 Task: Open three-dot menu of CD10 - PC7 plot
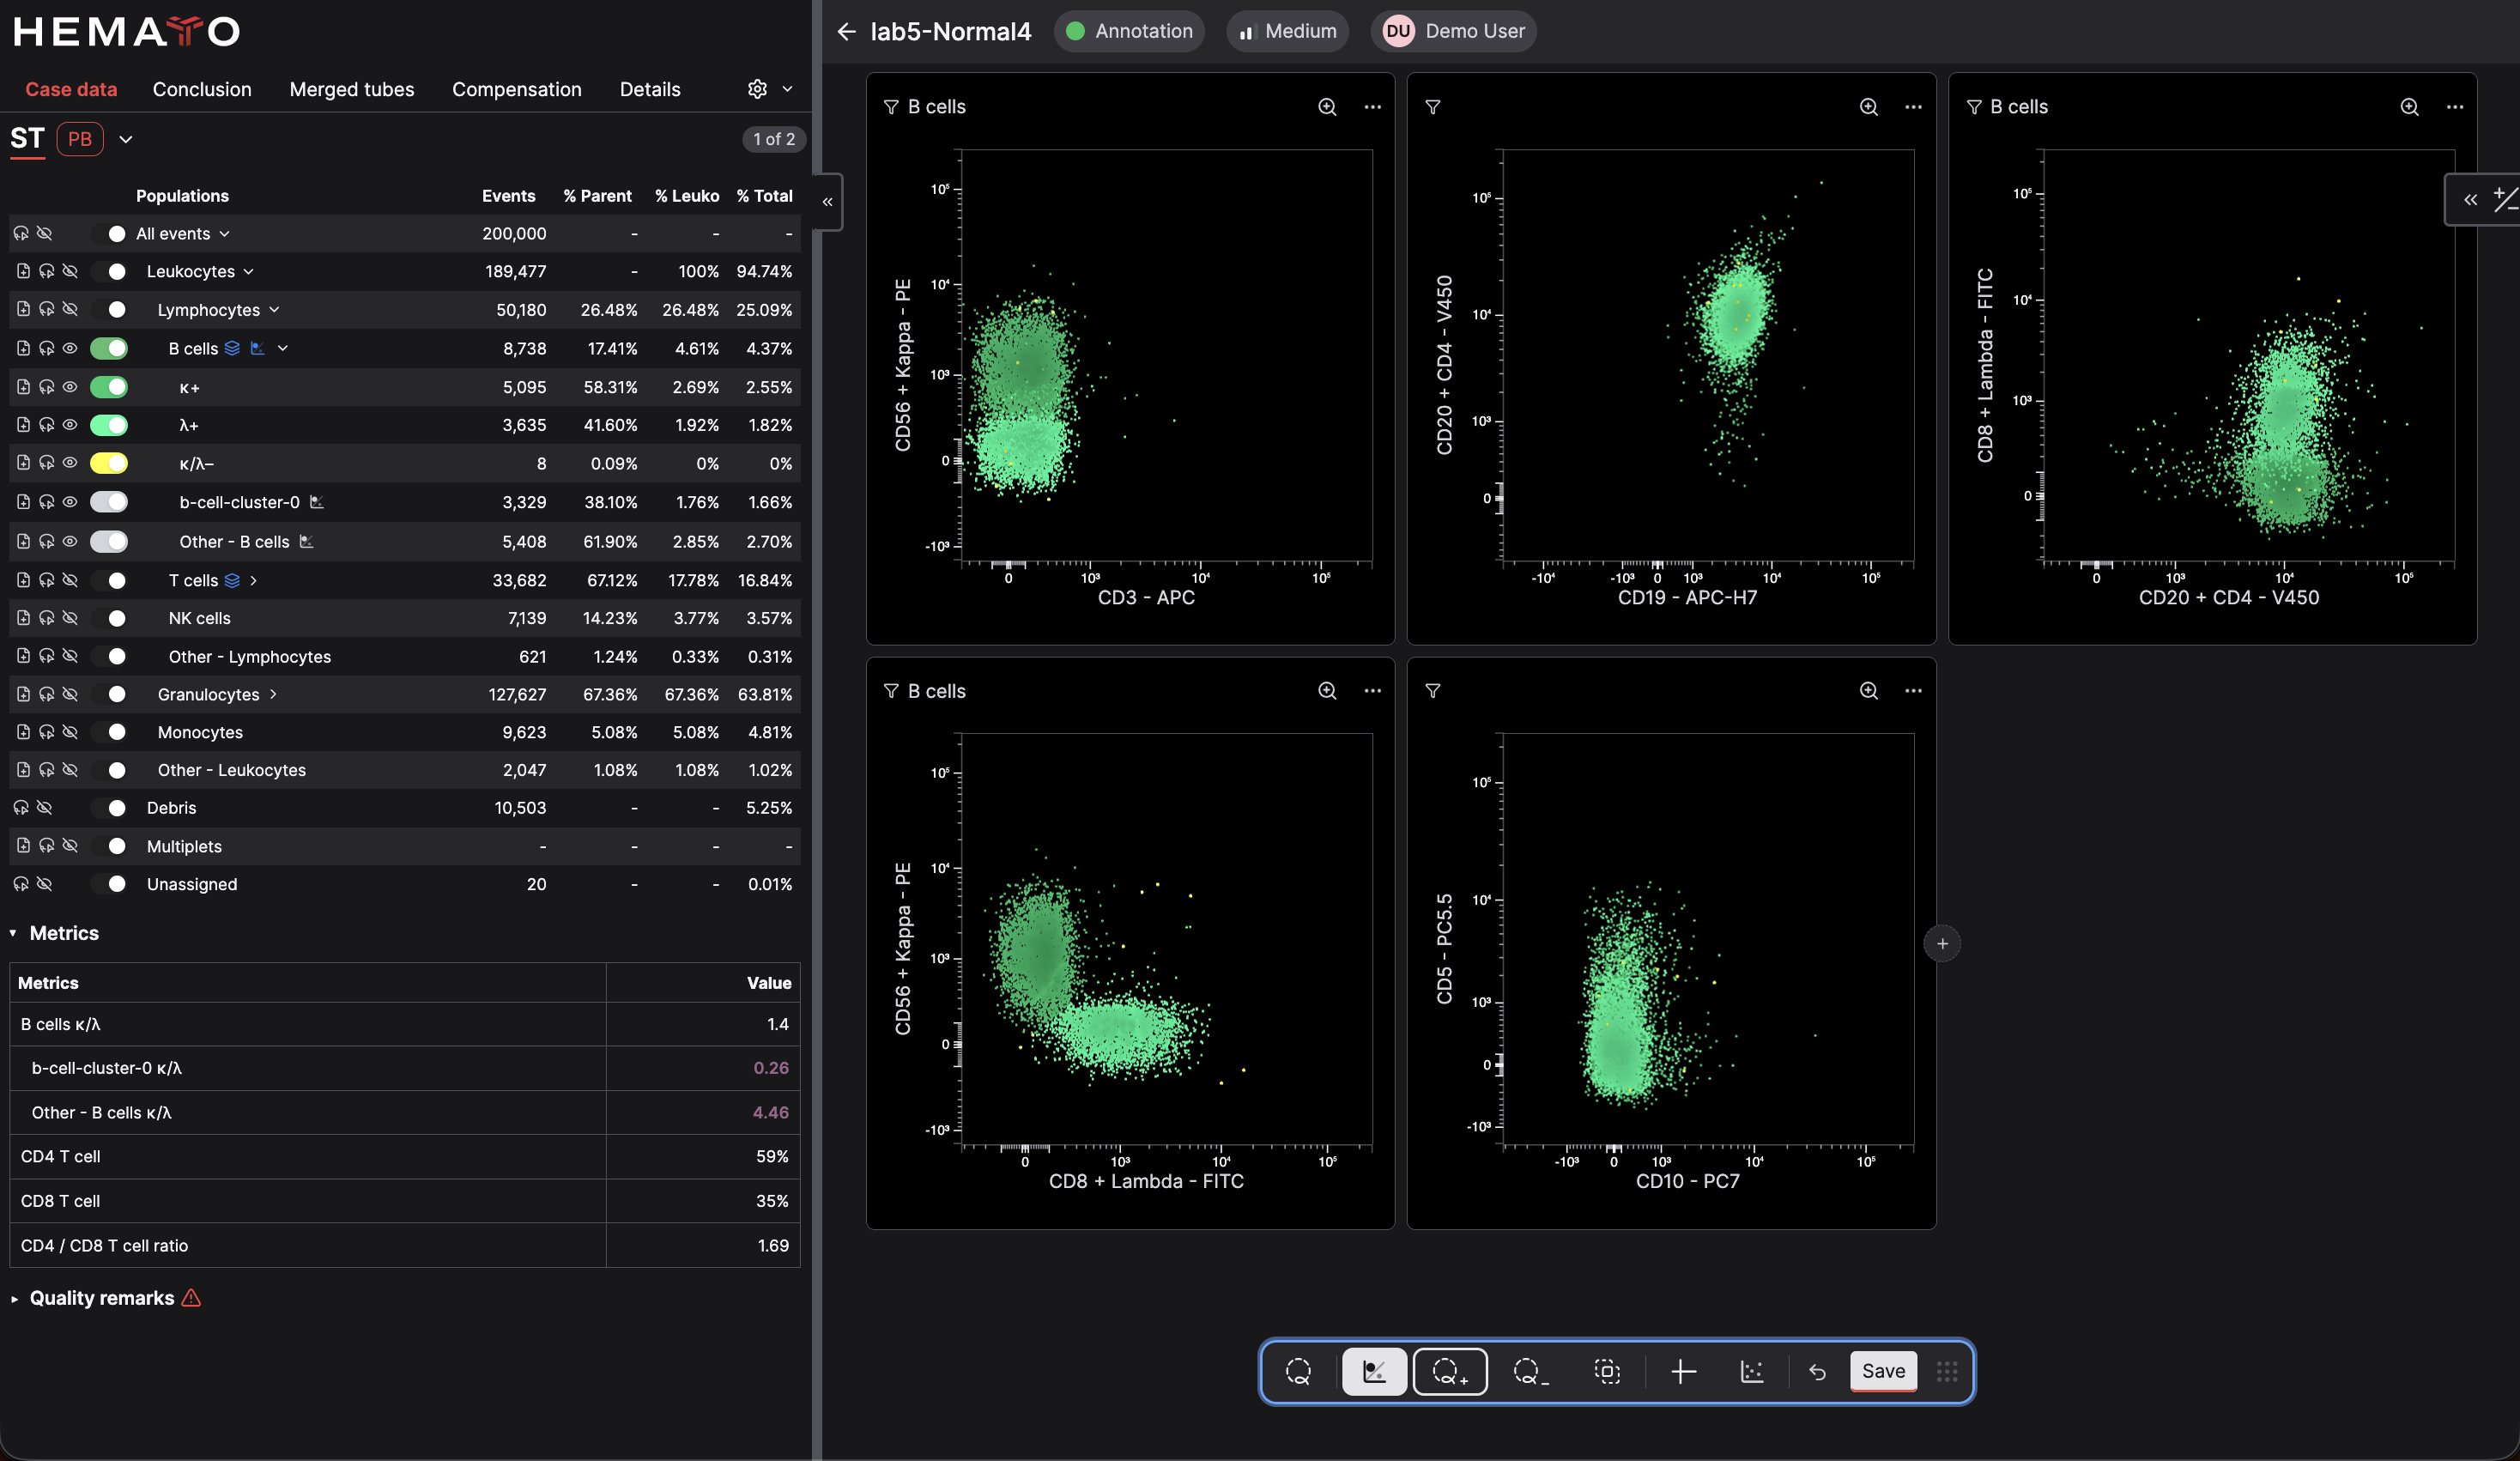tap(1912, 691)
